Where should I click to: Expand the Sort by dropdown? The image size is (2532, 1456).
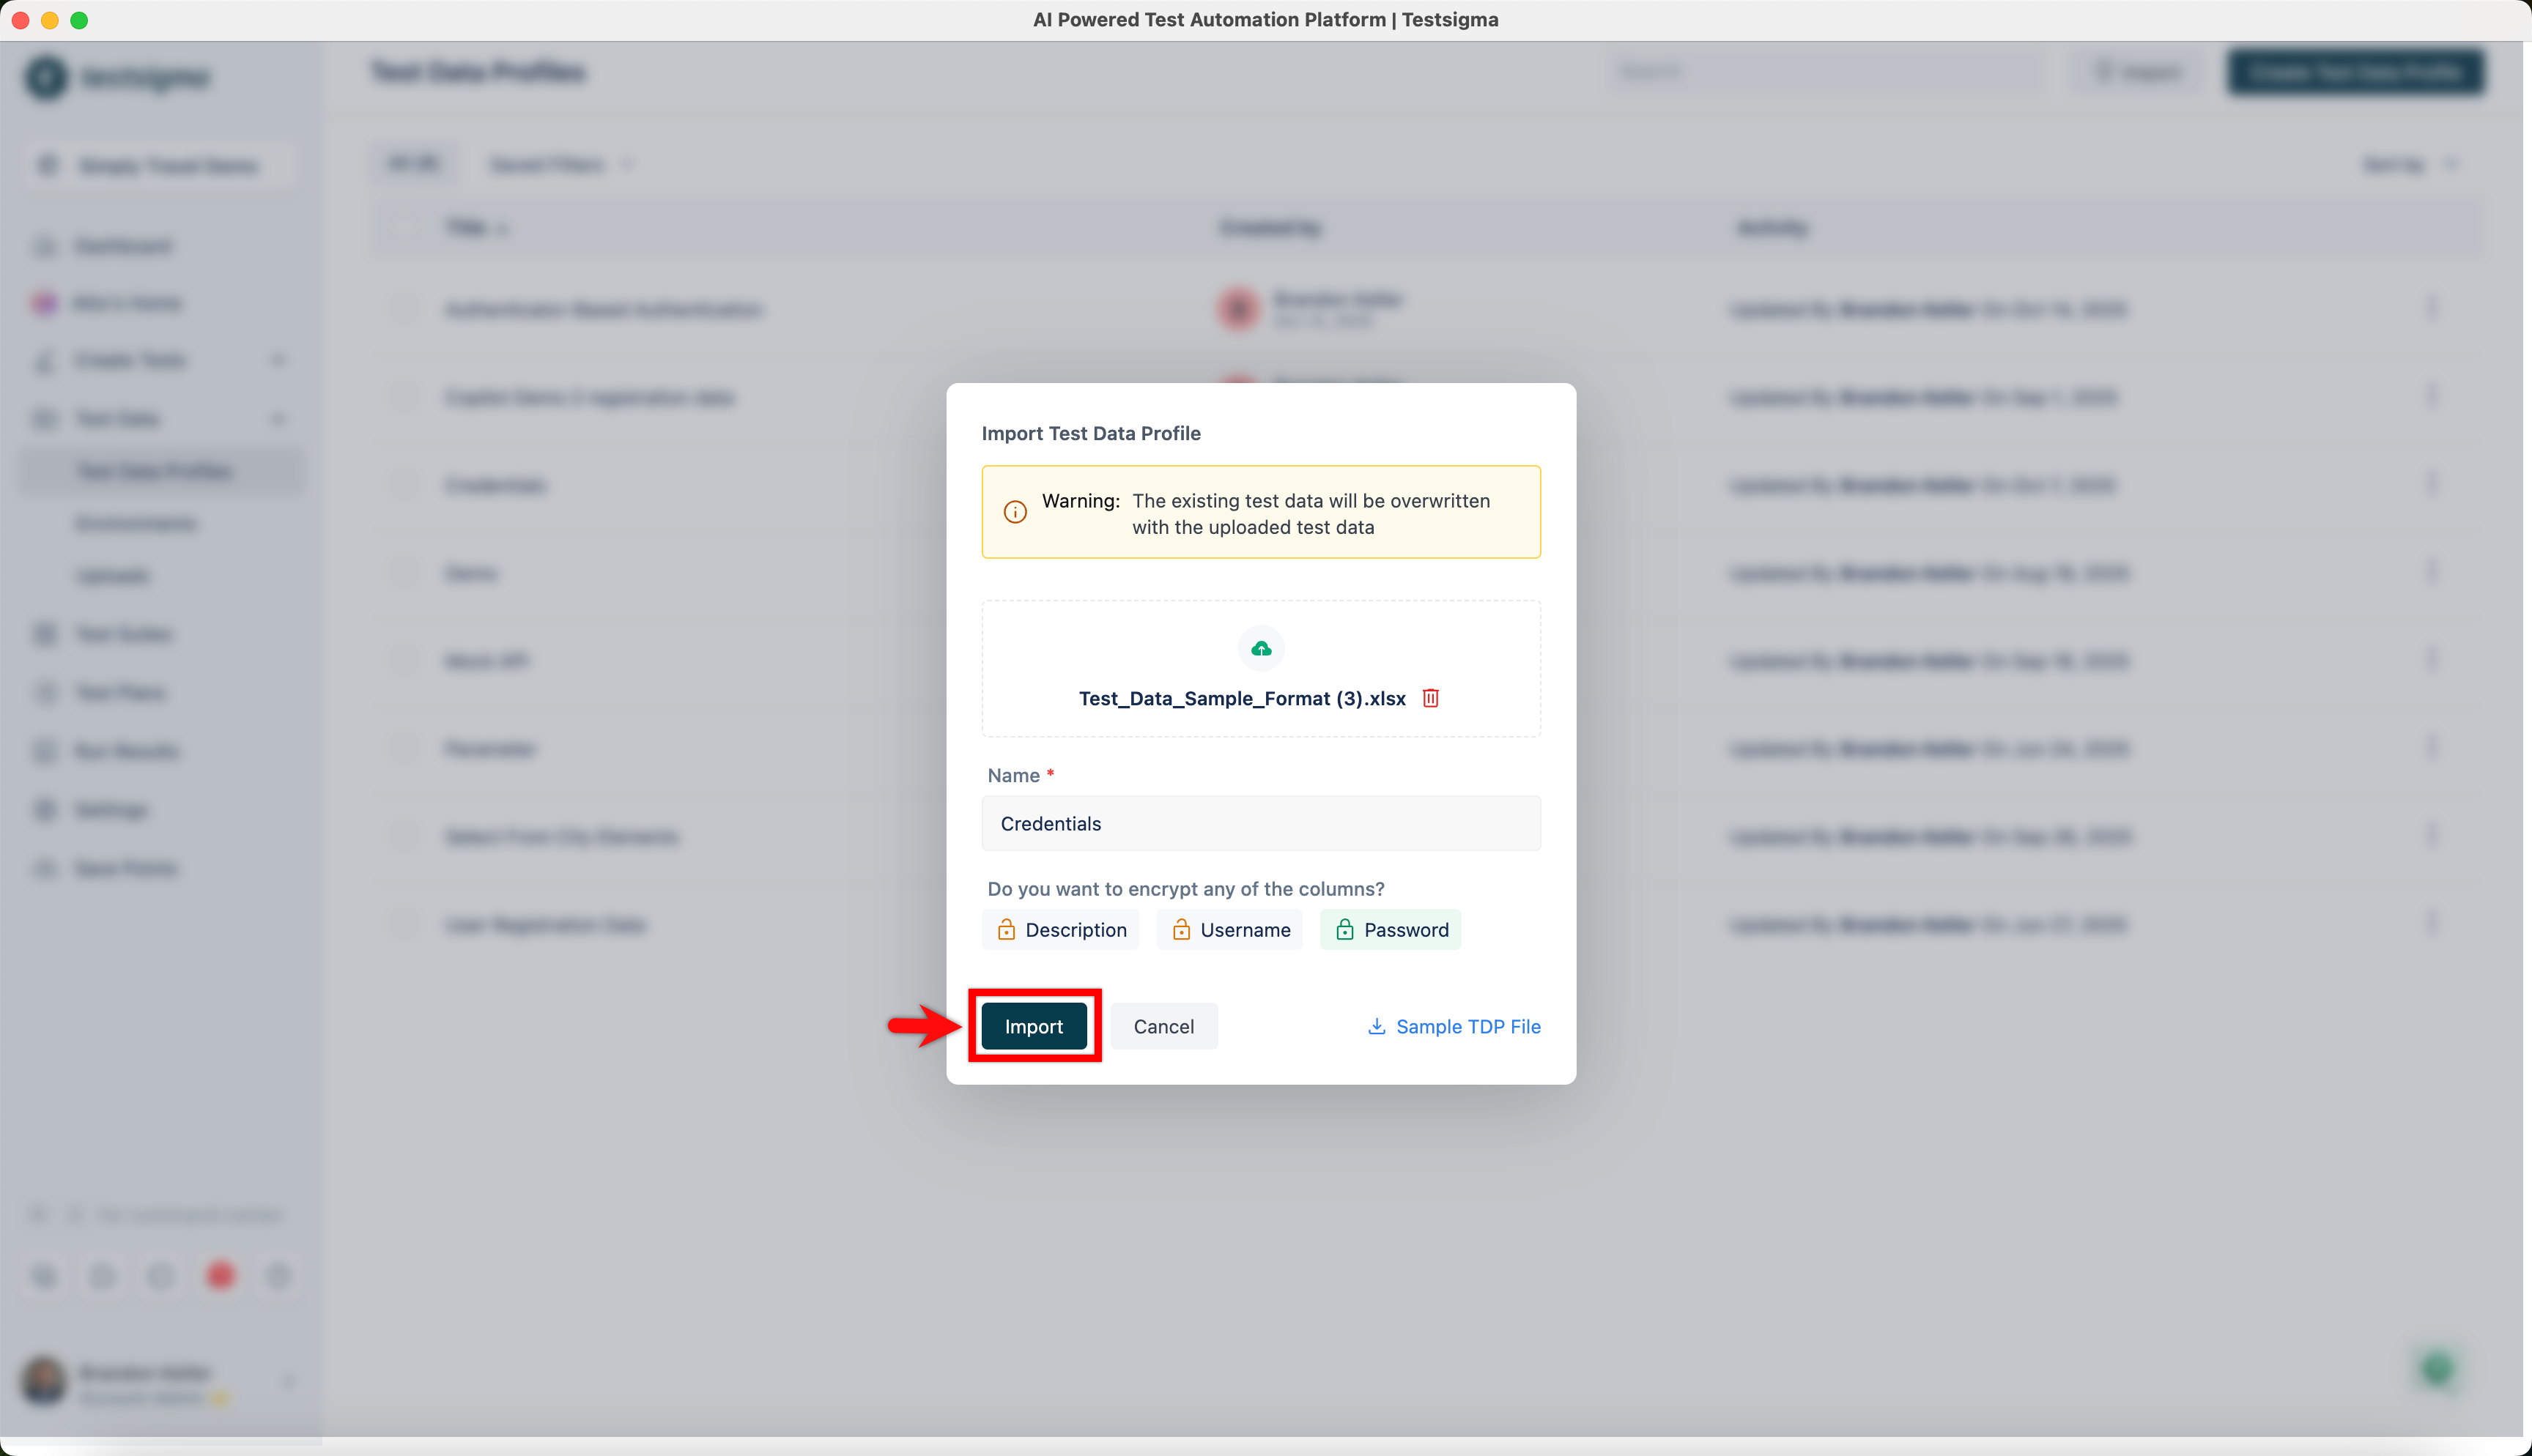2411,164
